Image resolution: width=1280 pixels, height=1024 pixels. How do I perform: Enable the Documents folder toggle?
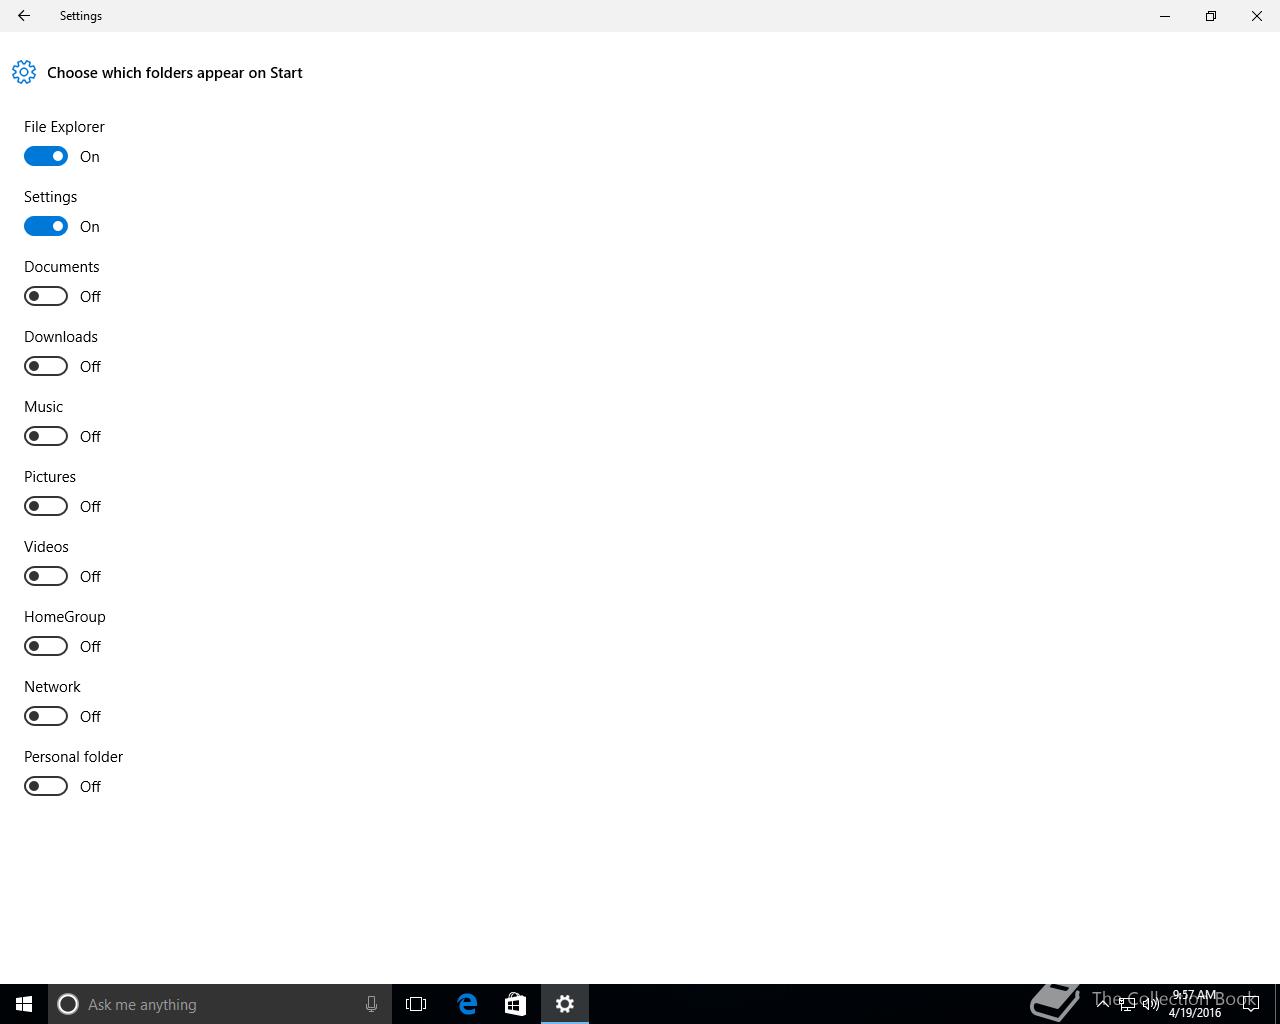pyautogui.click(x=46, y=296)
